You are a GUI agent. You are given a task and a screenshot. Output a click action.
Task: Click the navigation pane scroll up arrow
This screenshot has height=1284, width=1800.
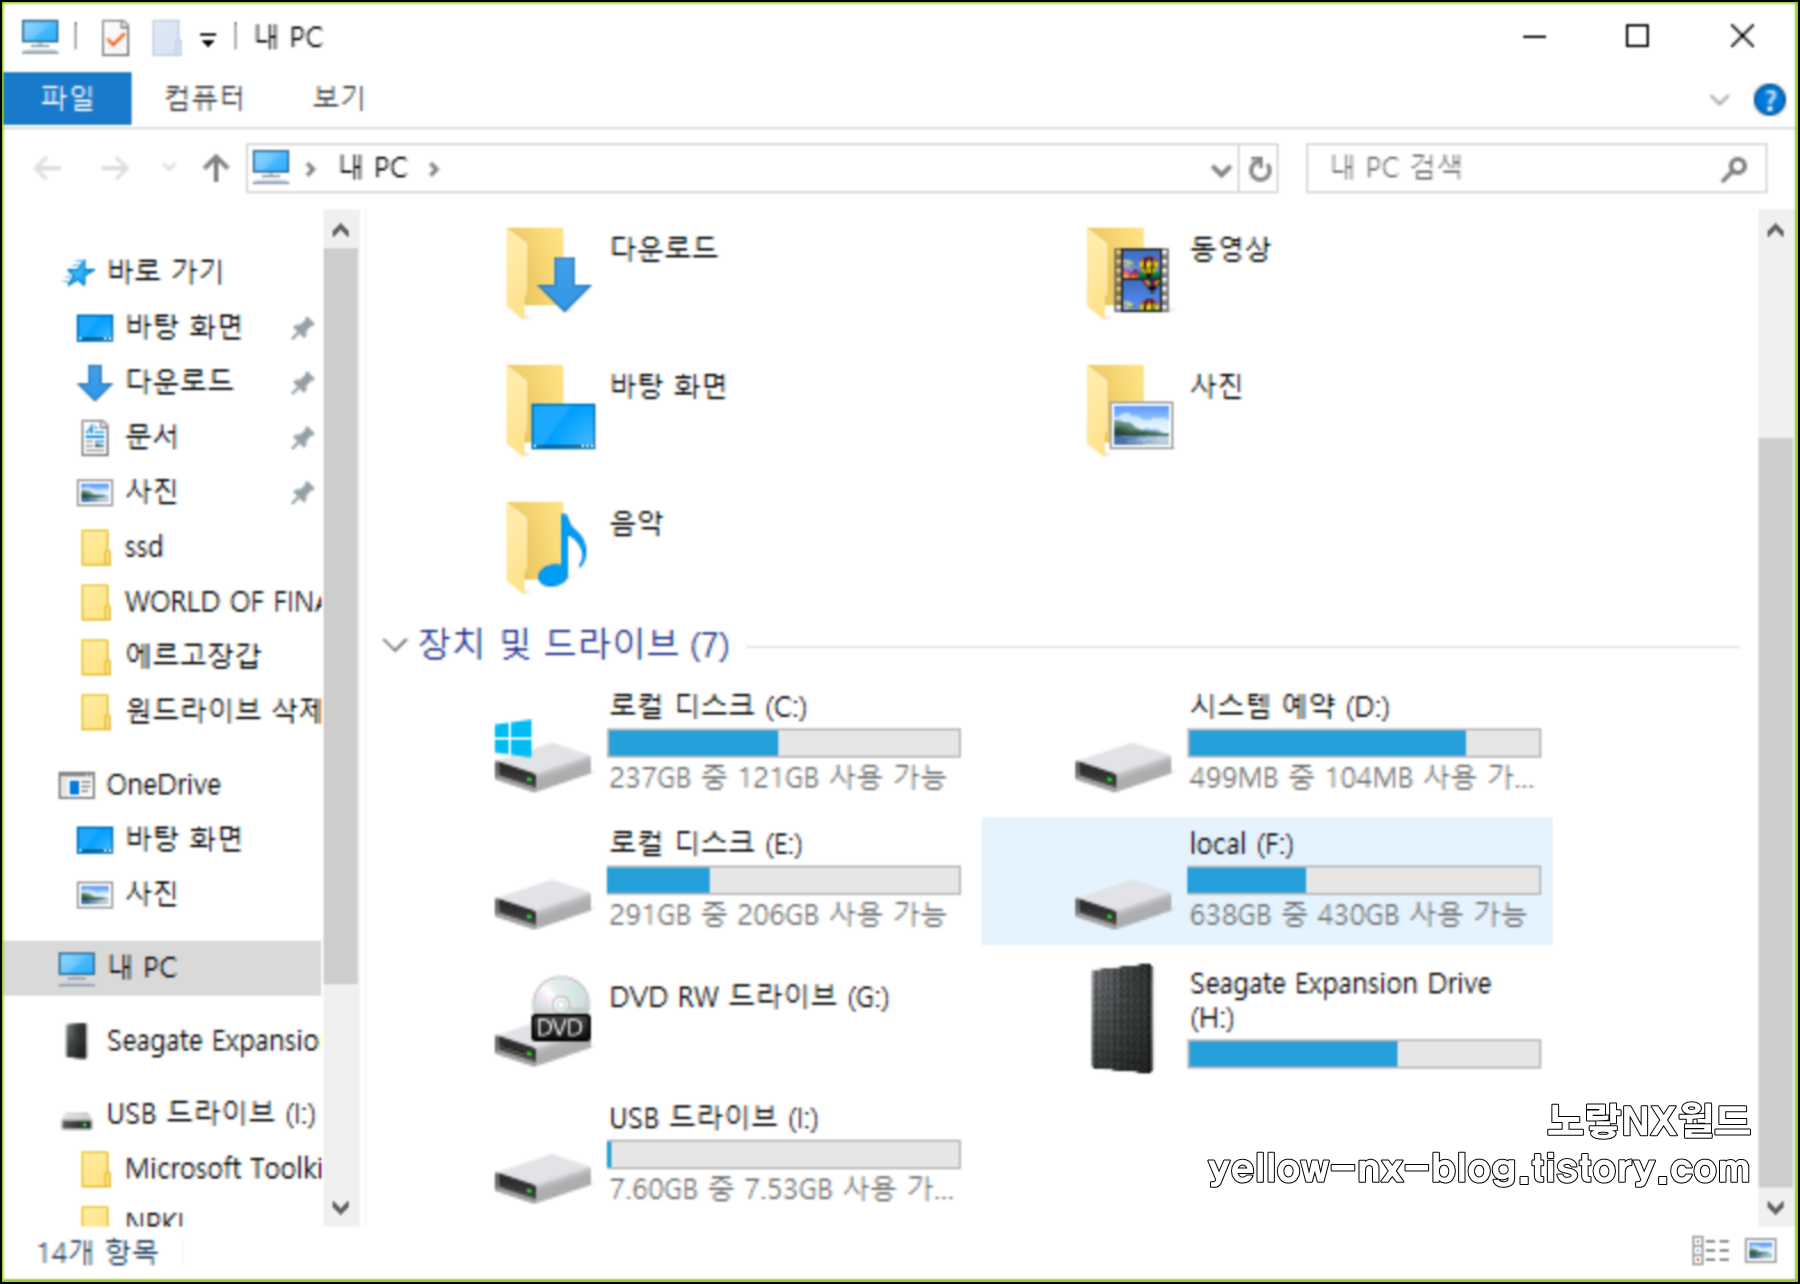[x=340, y=231]
